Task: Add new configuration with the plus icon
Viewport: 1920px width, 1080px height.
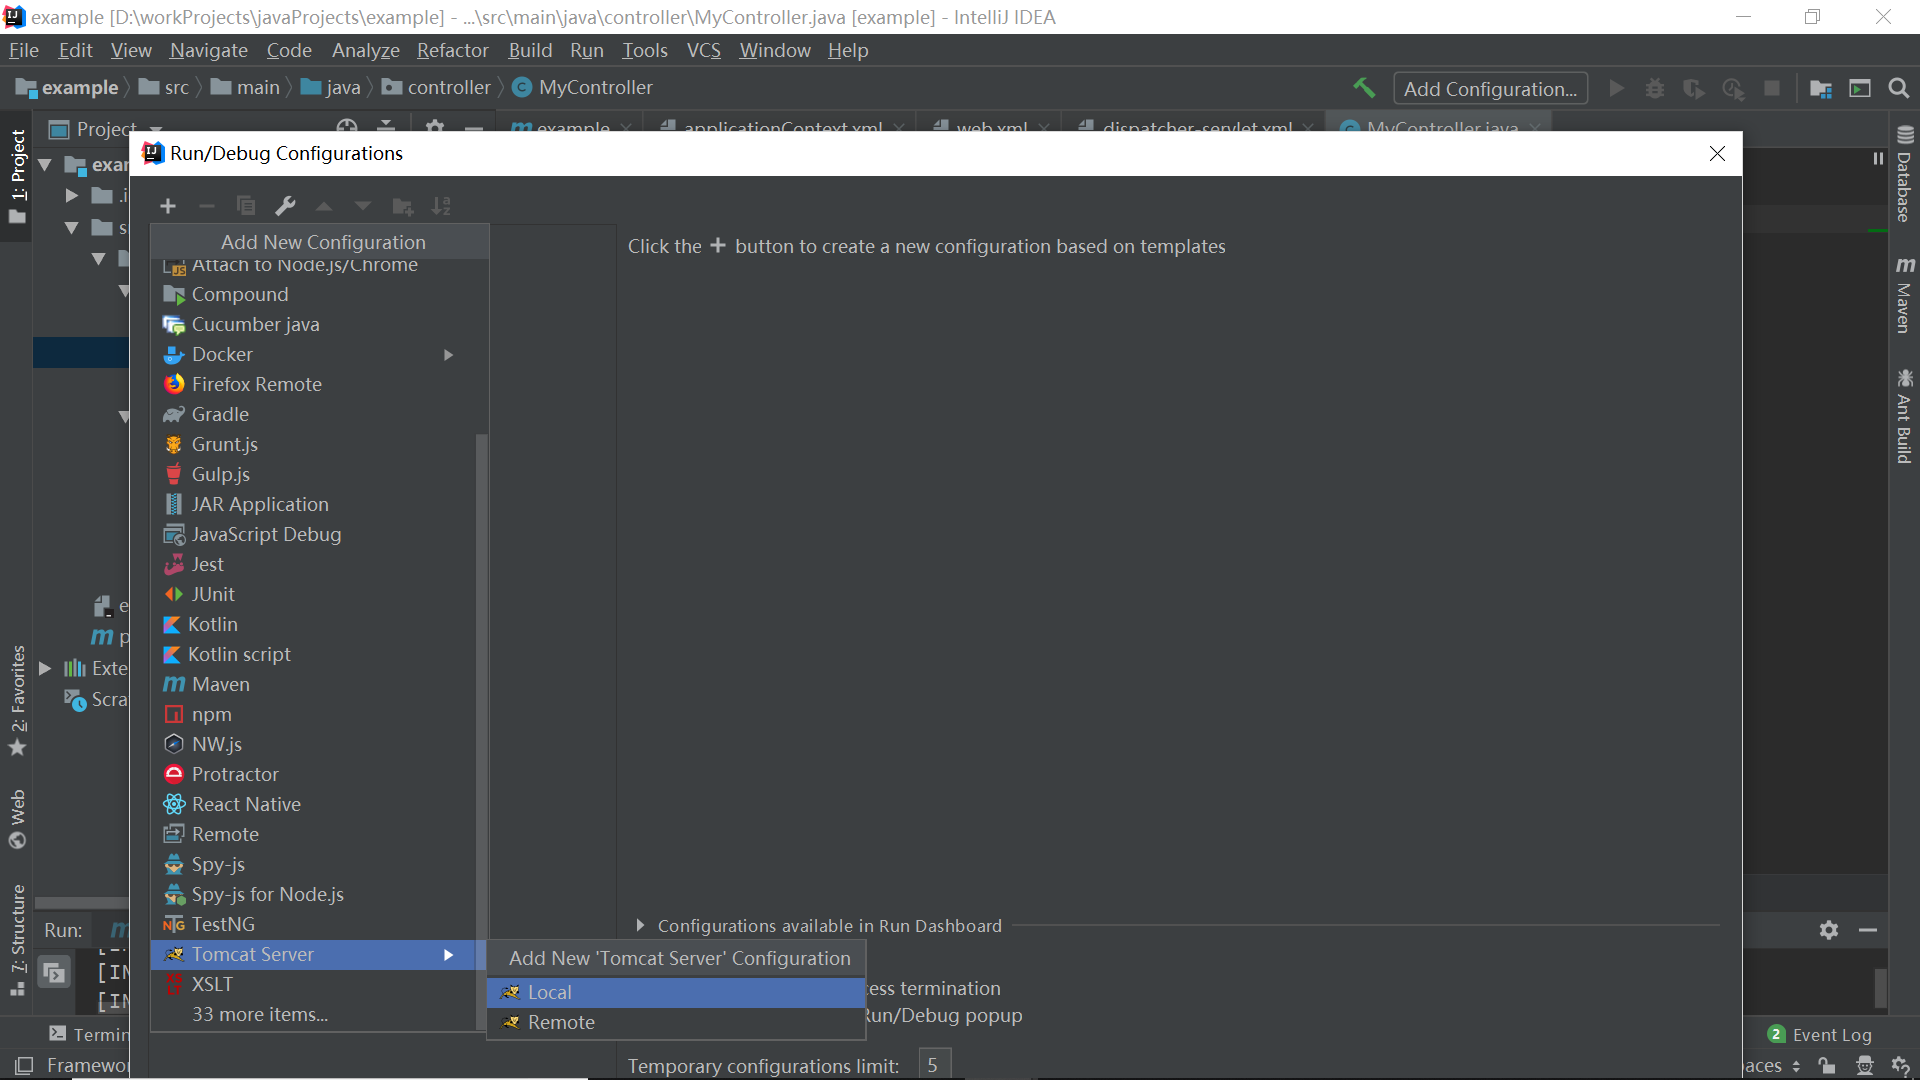Action: coord(167,206)
